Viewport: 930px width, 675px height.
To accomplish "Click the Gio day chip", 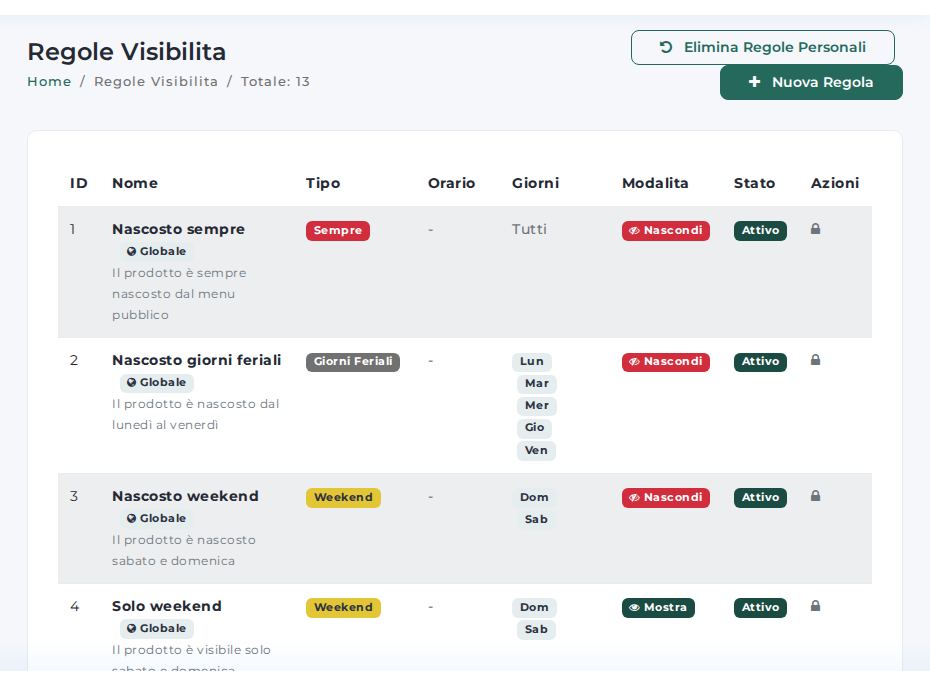I will pos(534,428).
